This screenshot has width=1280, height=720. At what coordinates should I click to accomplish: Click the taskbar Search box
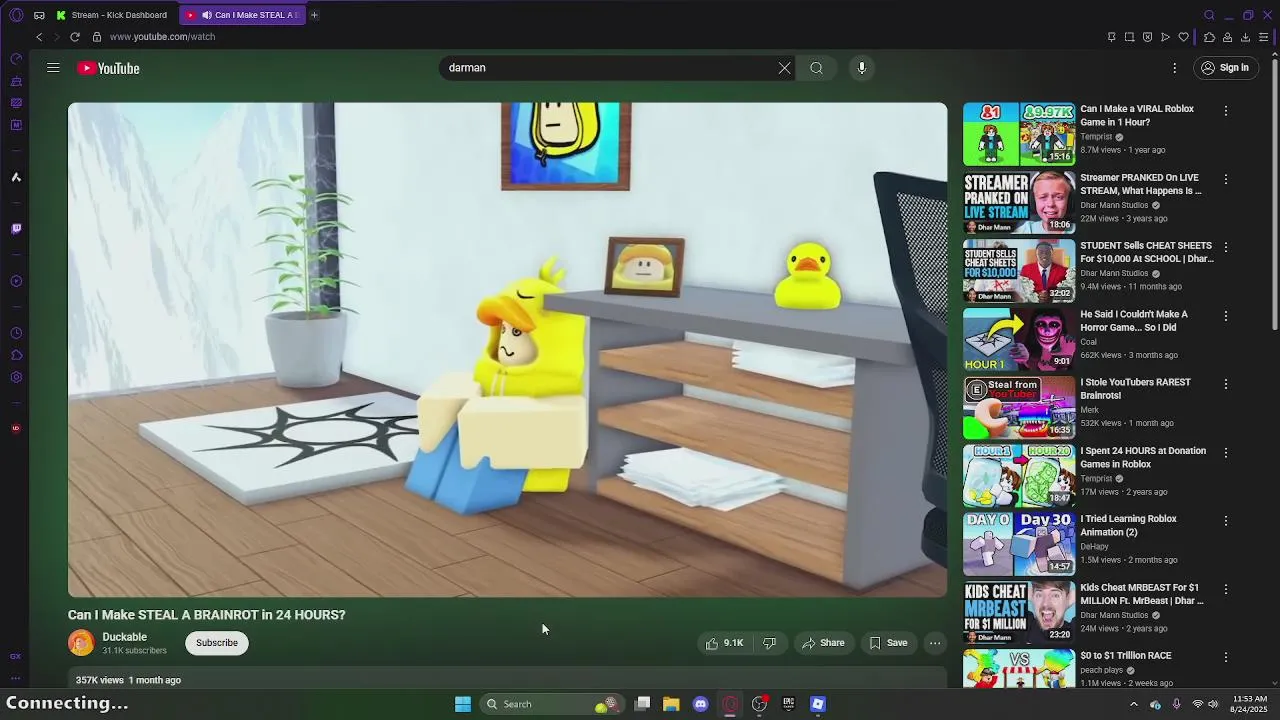pos(550,704)
